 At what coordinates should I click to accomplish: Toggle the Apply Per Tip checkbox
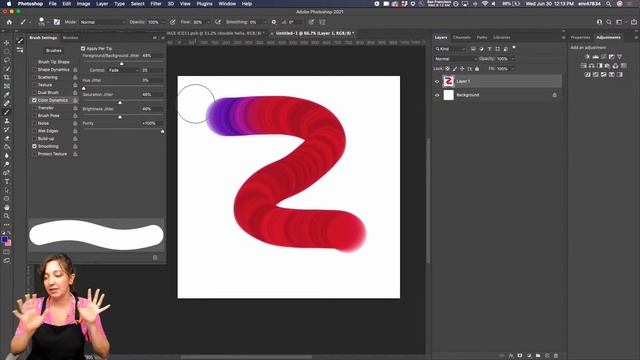(x=83, y=48)
